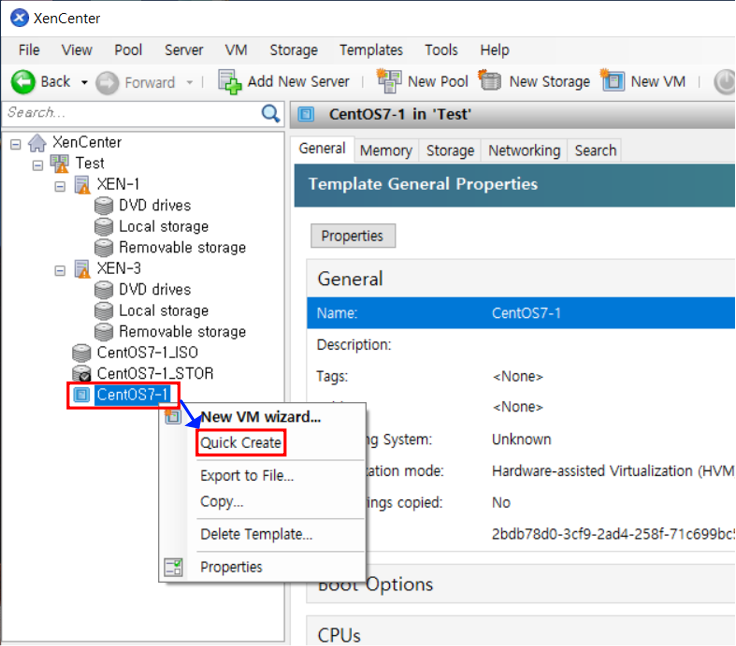Open the Storage menu in menu bar
The image size is (736, 646).
293,50
